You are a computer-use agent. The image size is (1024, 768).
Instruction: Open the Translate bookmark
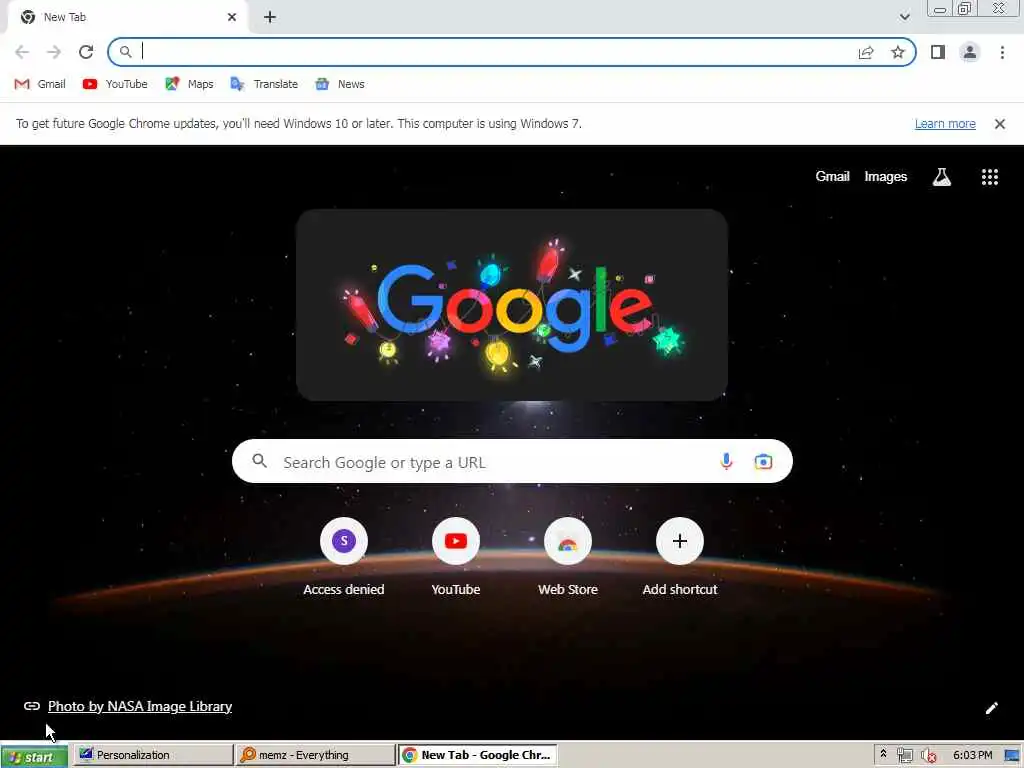(264, 84)
